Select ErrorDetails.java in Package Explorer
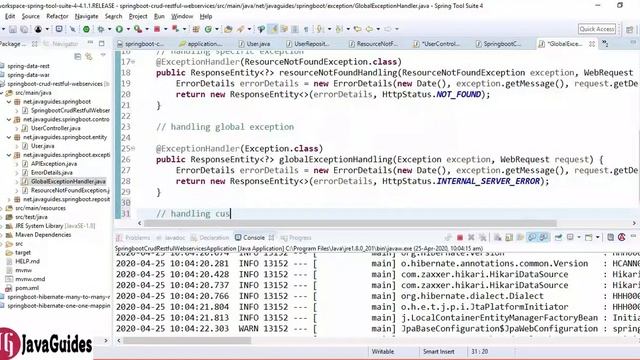 pyautogui.click(x=51, y=172)
